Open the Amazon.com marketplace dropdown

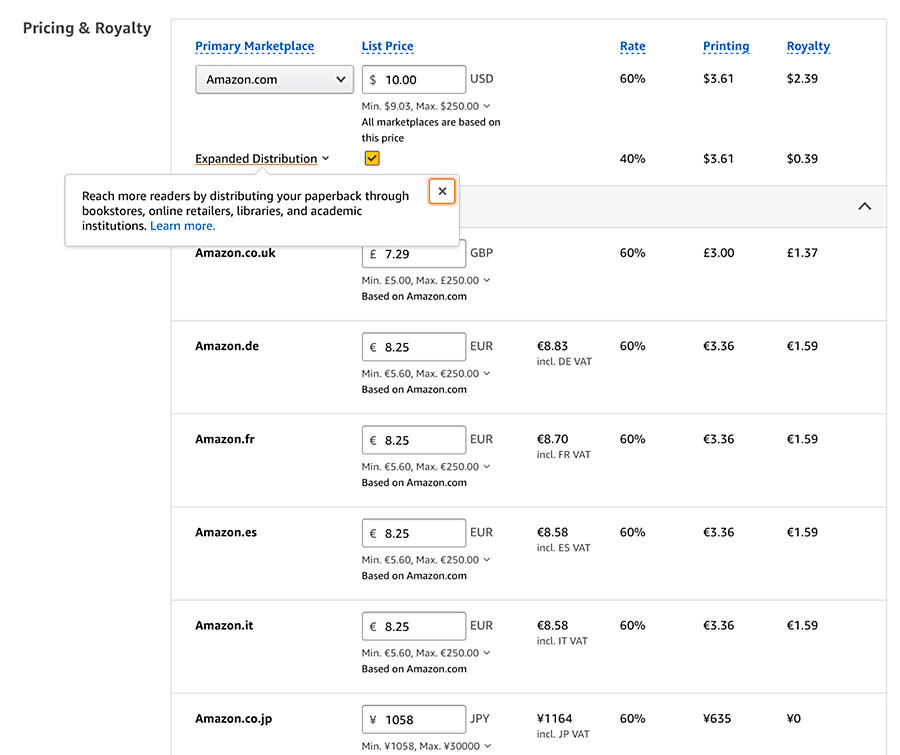[274, 79]
